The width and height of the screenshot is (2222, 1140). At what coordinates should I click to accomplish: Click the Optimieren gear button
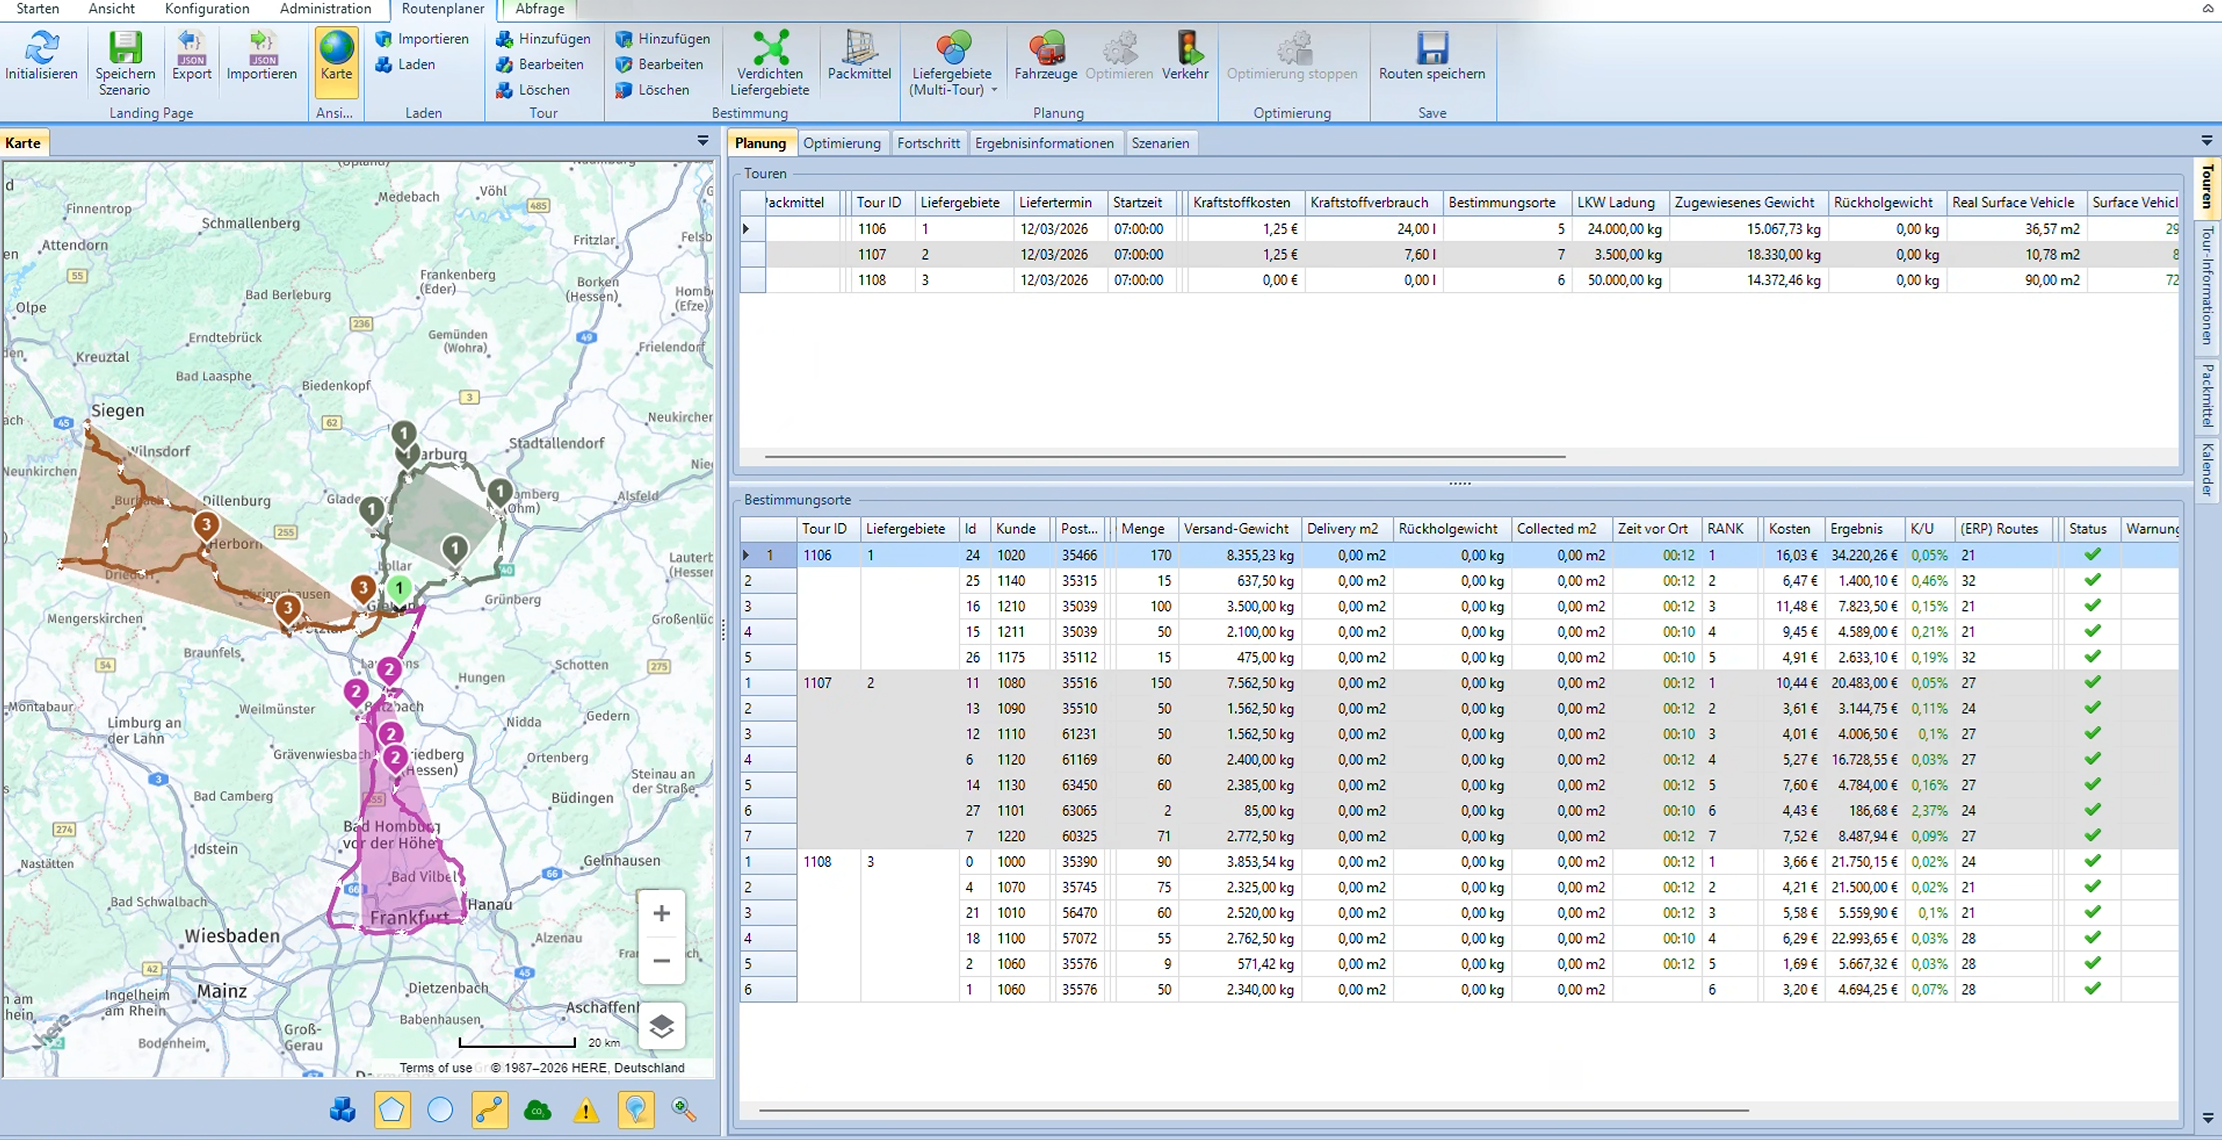1119,56
